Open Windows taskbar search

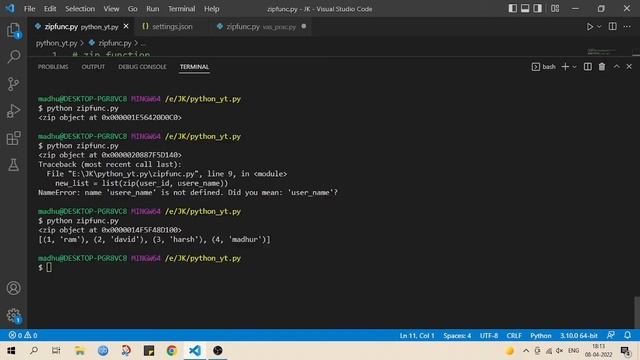(x=34, y=351)
